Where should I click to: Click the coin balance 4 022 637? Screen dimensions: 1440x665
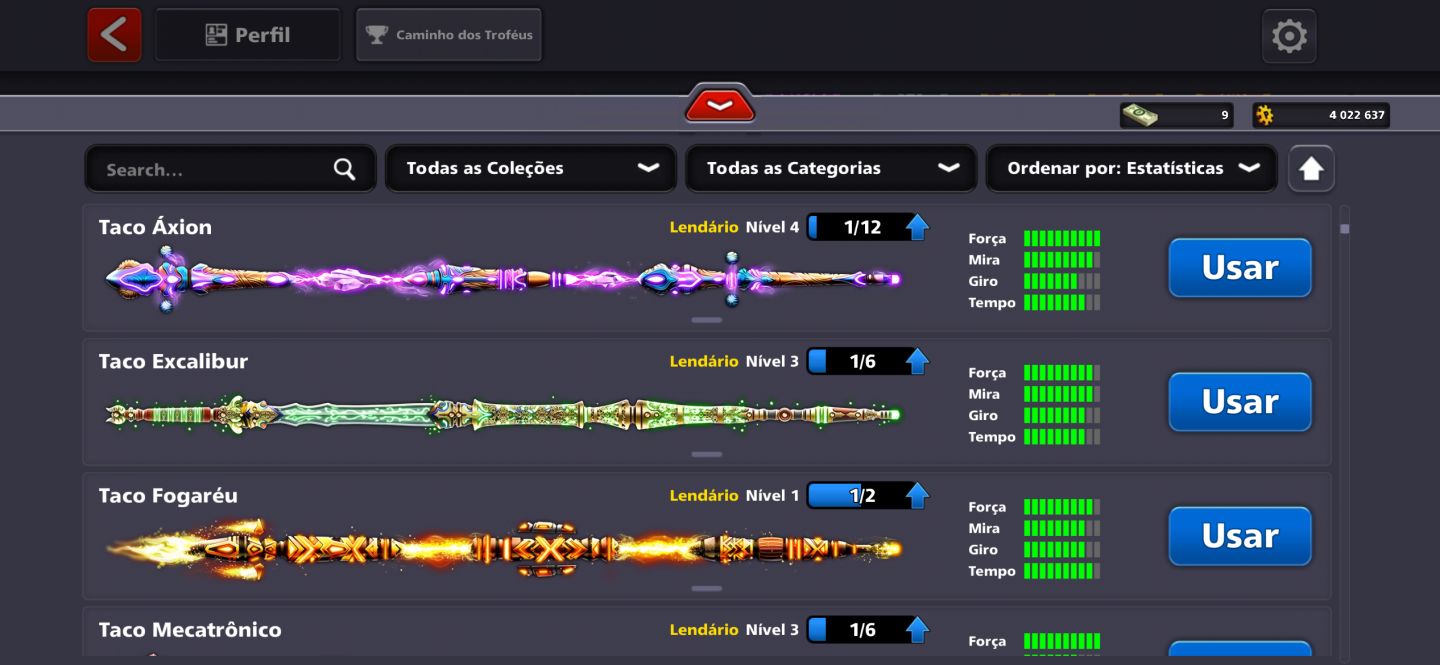point(1322,115)
